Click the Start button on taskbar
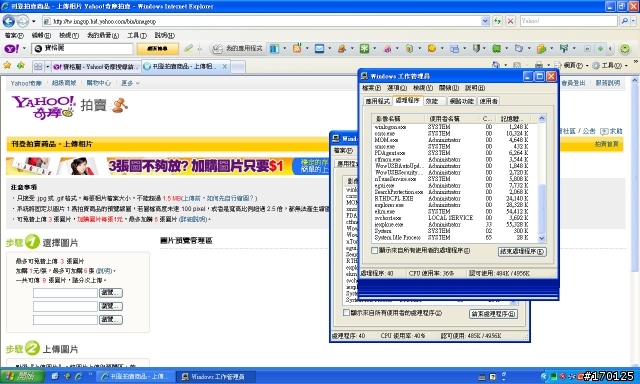This screenshot has height=384, width=640. [22, 376]
